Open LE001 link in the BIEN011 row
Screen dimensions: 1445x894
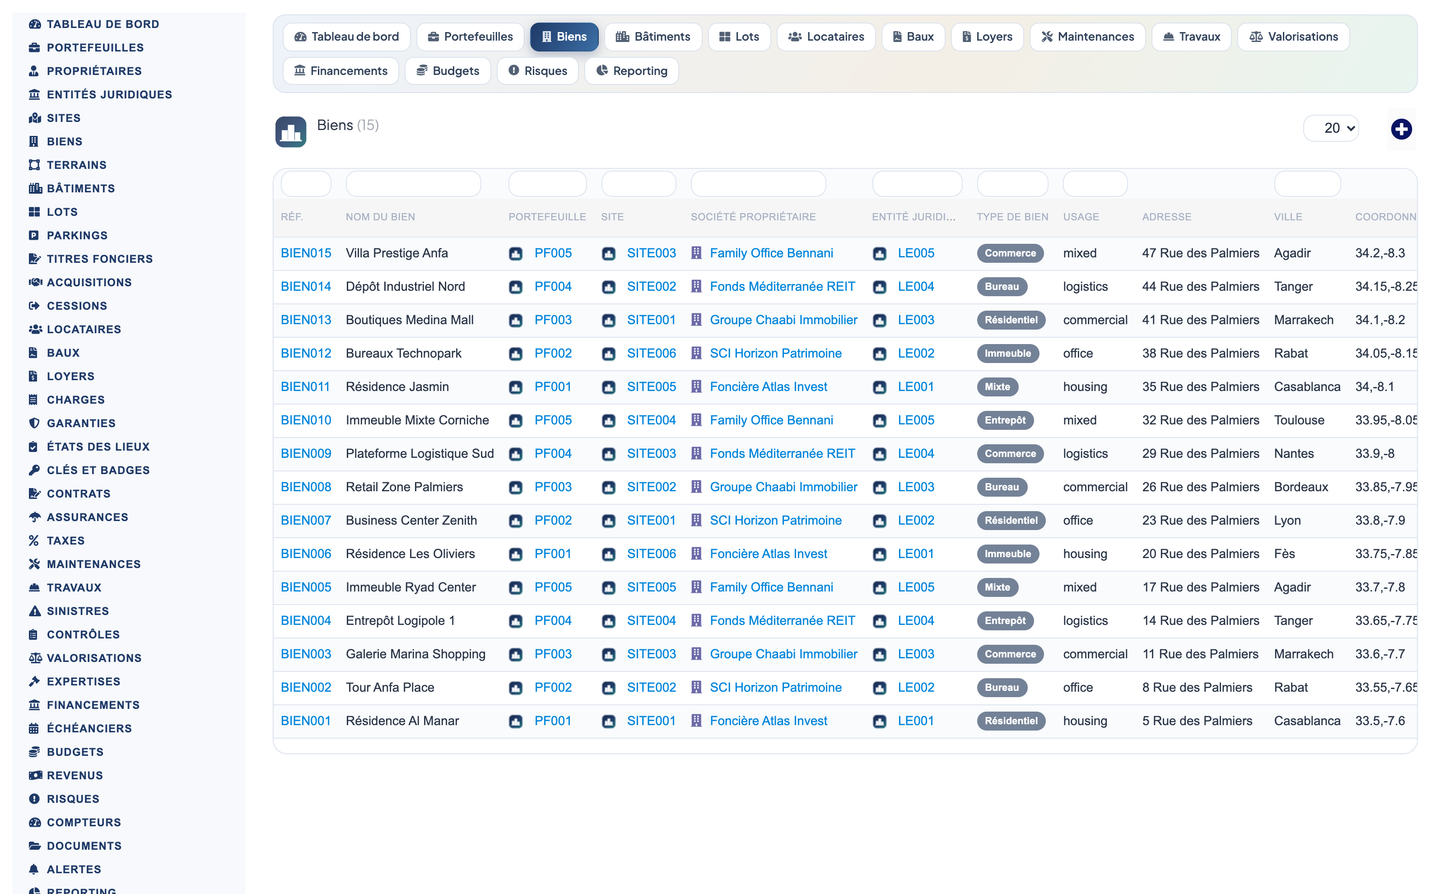[916, 387]
